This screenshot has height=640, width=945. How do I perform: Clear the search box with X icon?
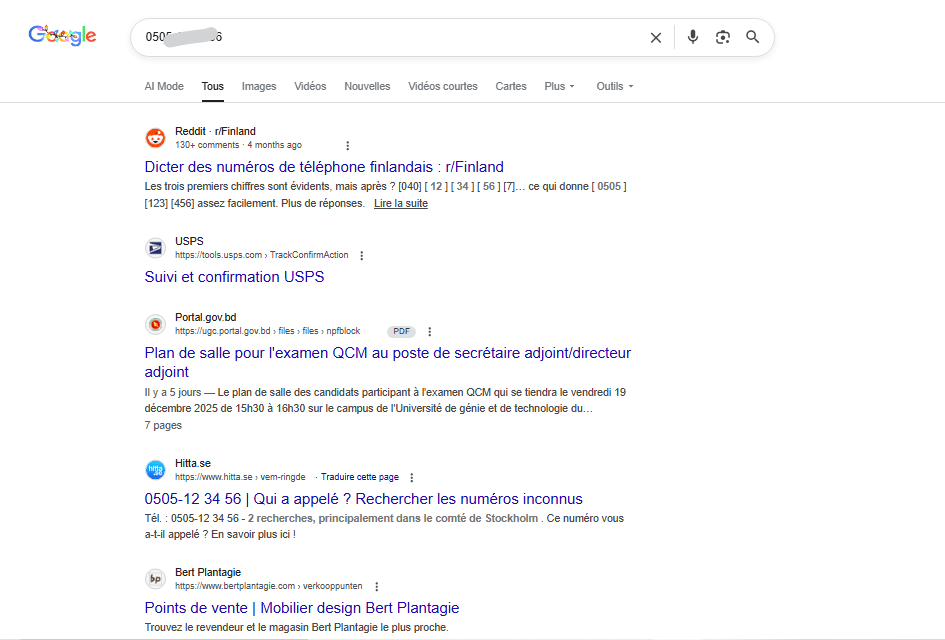coord(656,37)
